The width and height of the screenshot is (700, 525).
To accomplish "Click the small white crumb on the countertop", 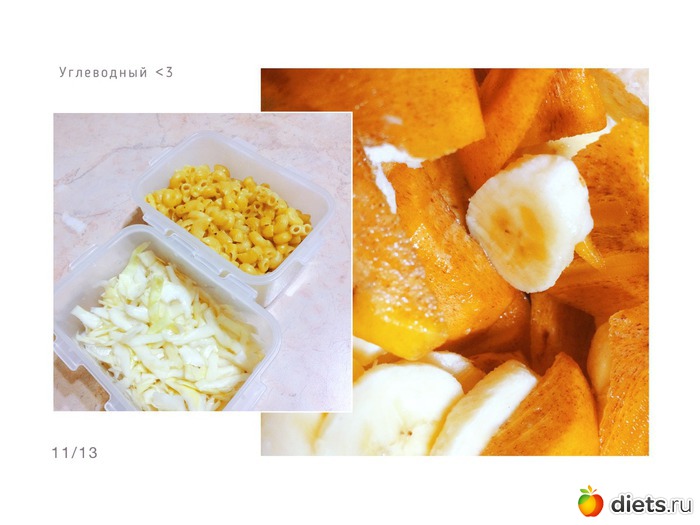I will pyautogui.click(x=74, y=224).
